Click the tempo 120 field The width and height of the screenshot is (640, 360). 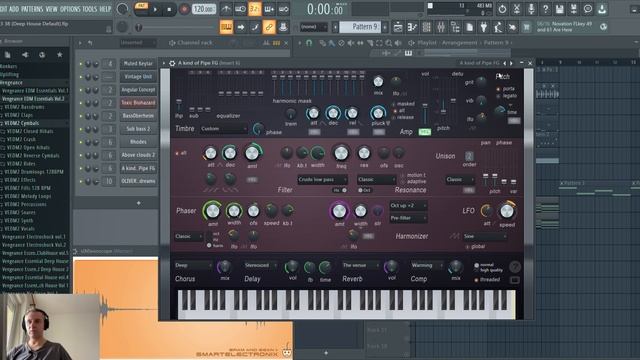coord(204,9)
